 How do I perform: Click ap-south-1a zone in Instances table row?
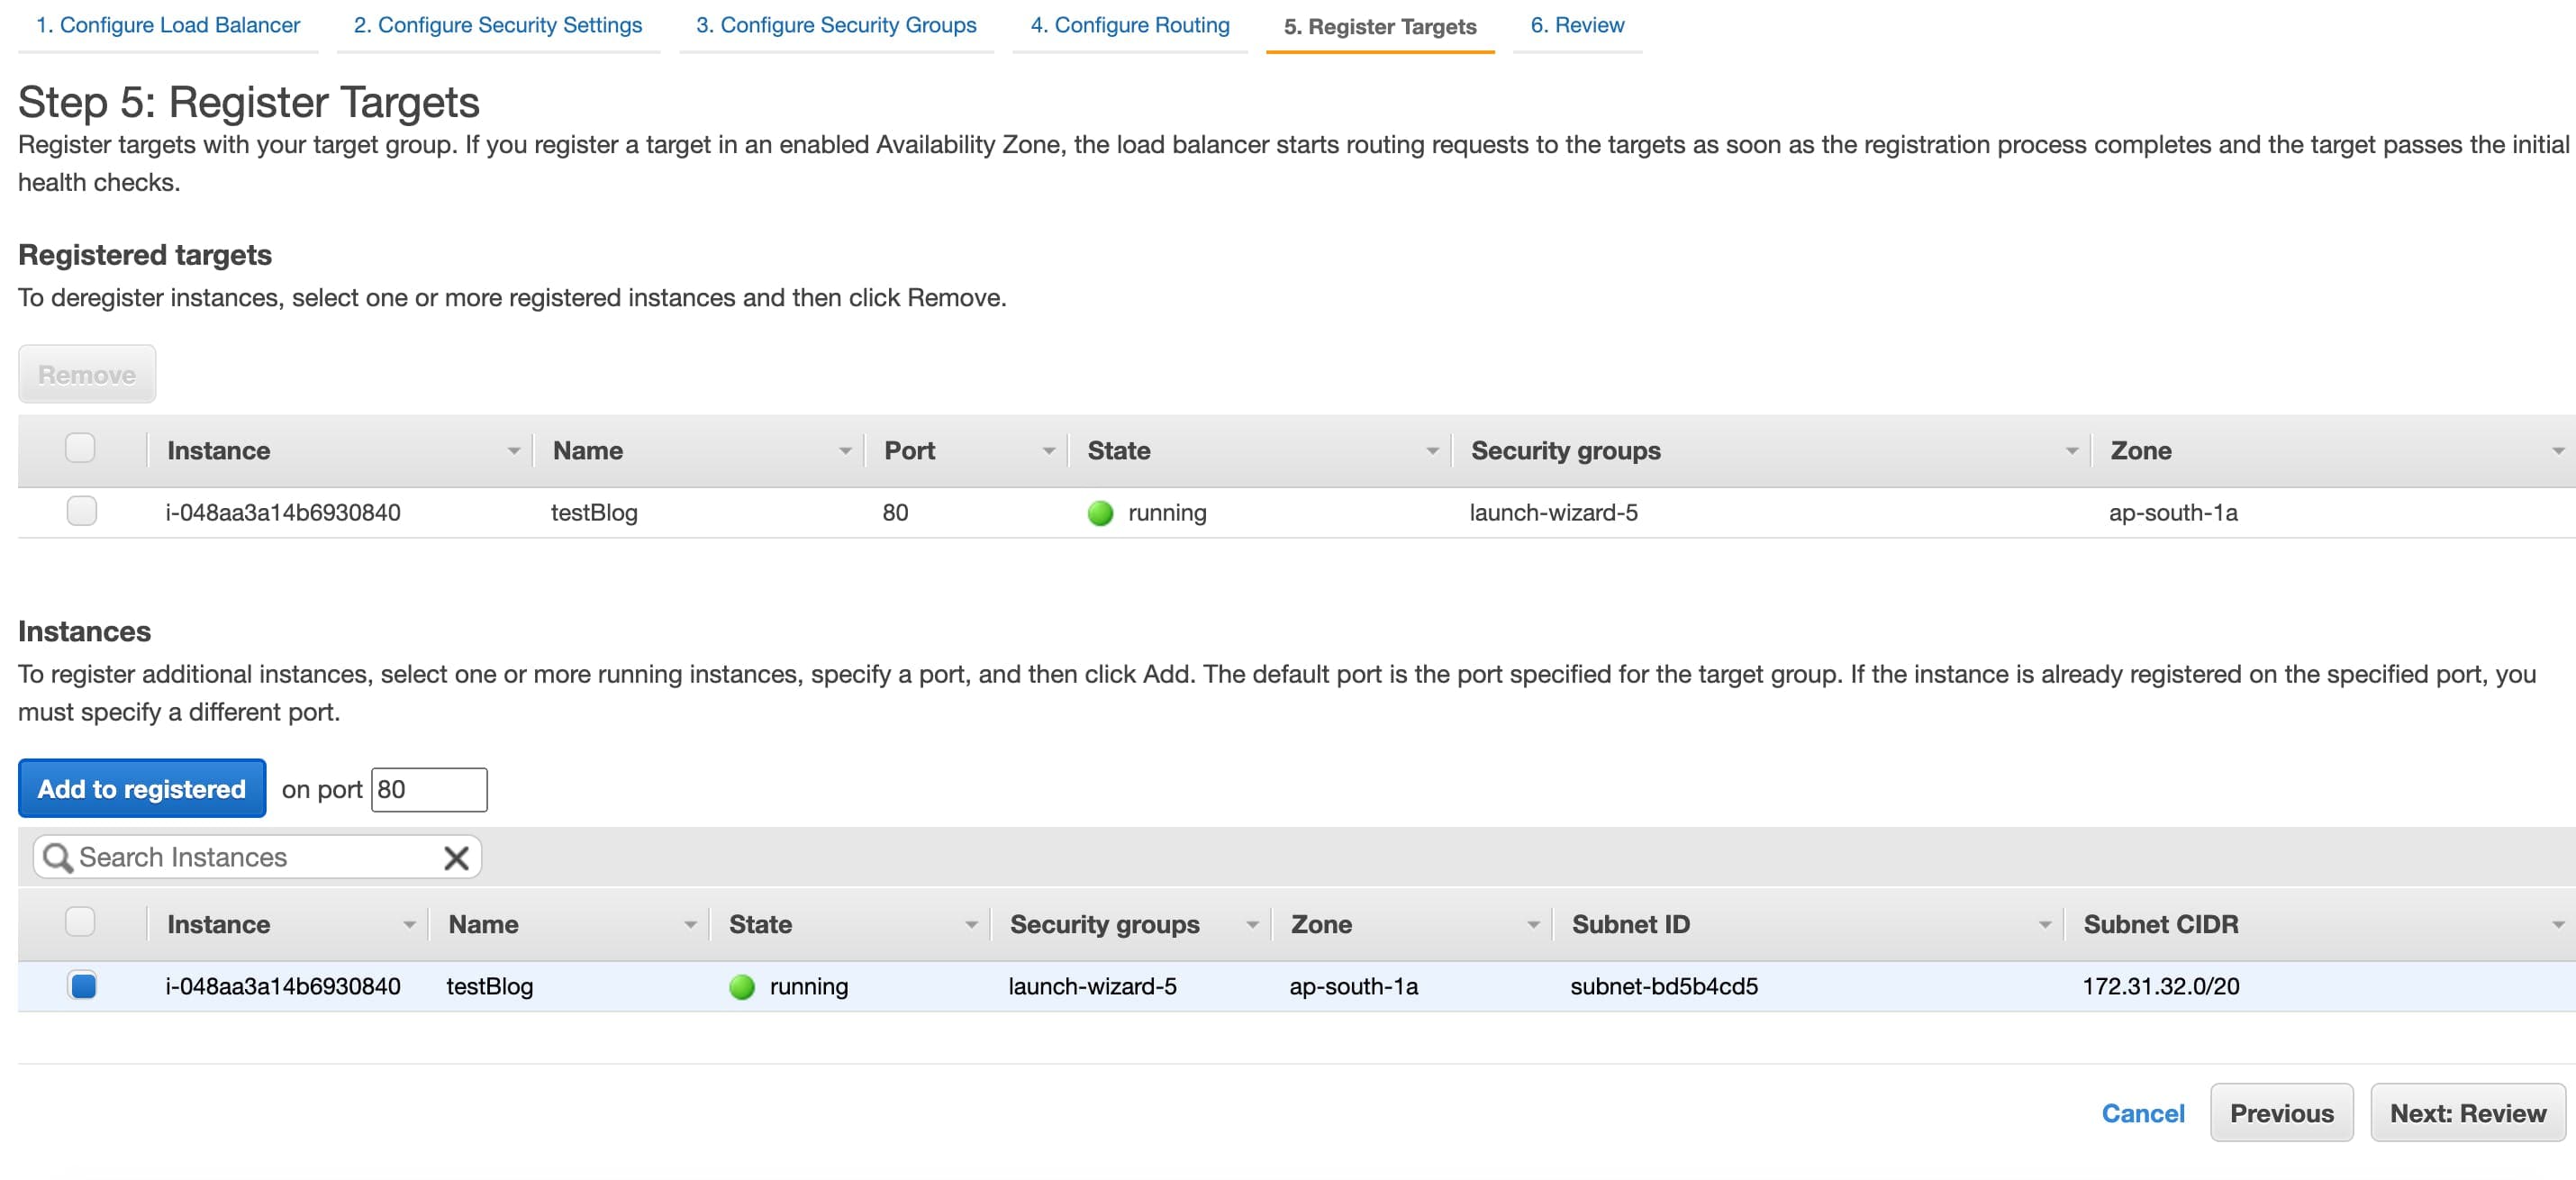(1353, 987)
